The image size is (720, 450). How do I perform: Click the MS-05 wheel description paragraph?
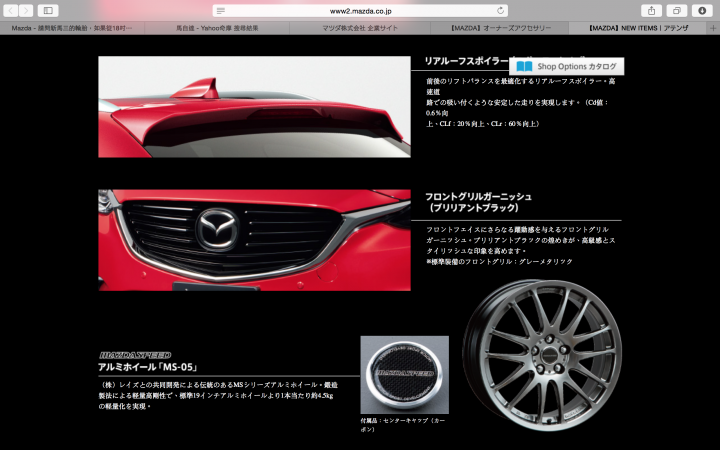pyautogui.click(x=218, y=395)
